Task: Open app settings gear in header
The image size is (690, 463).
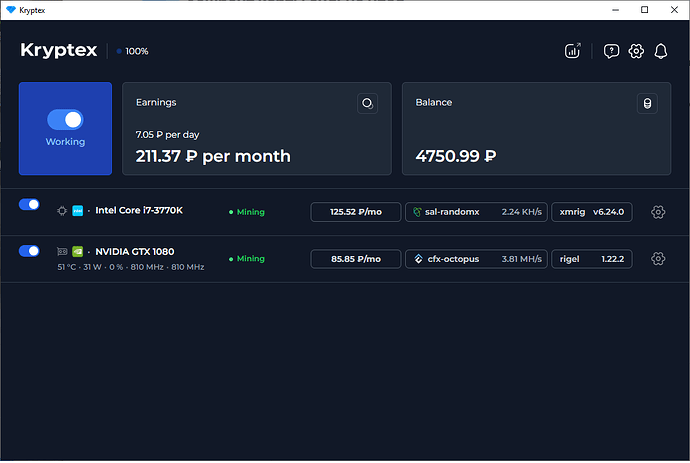Action: [636, 51]
